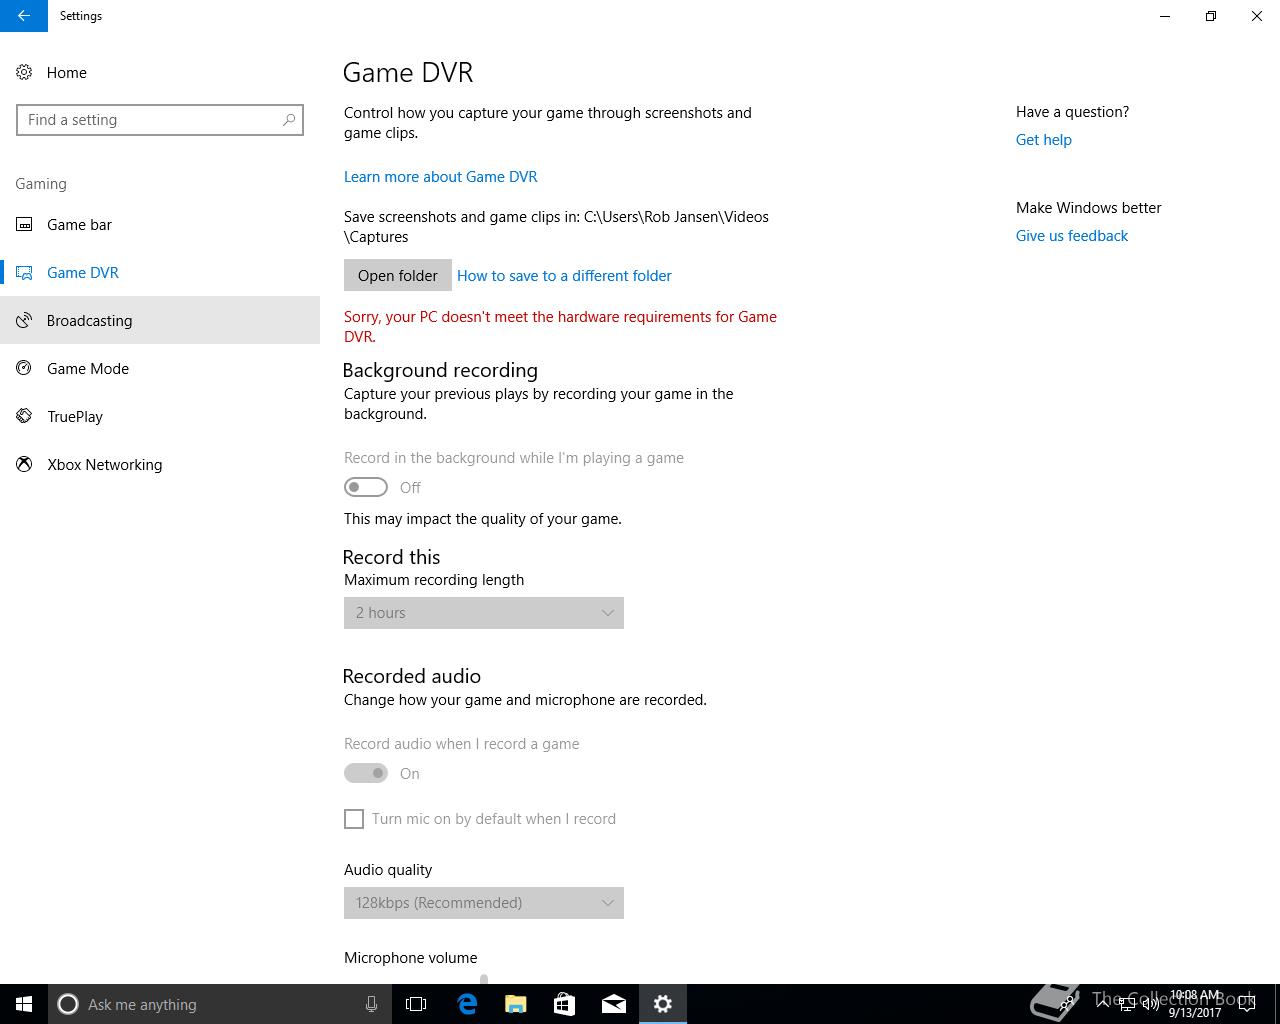Click the hardware requirements error message
The width and height of the screenshot is (1280, 1024).
coord(560,327)
